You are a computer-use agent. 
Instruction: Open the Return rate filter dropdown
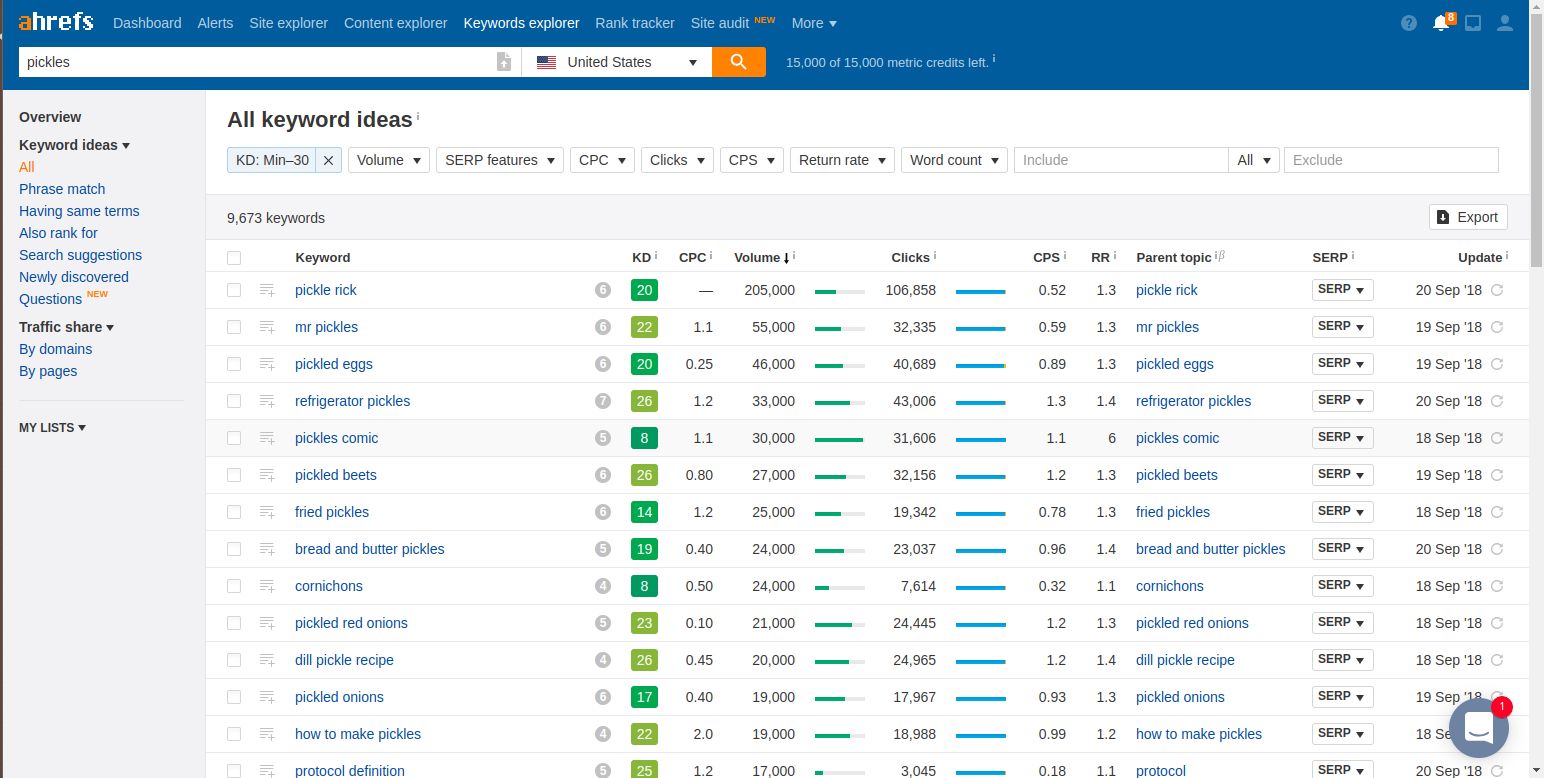842,160
